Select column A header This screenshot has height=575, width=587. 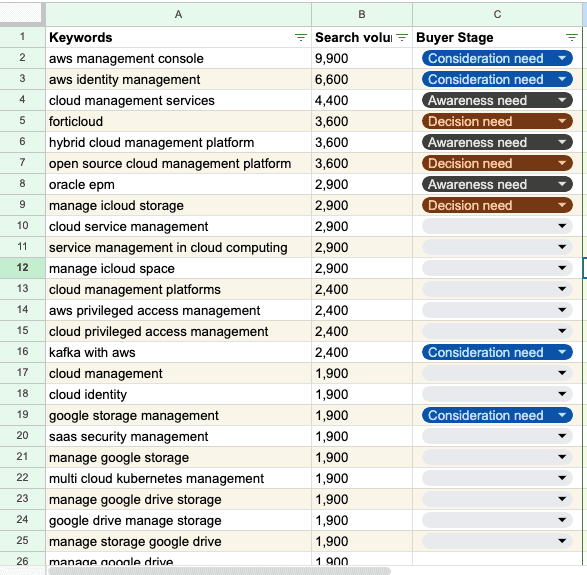[x=179, y=15]
